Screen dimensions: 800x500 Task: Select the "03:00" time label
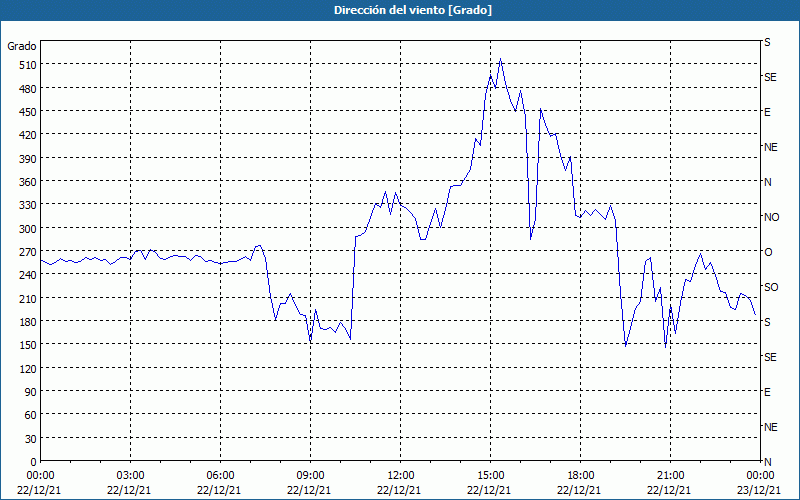pyautogui.click(x=130, y=476)
